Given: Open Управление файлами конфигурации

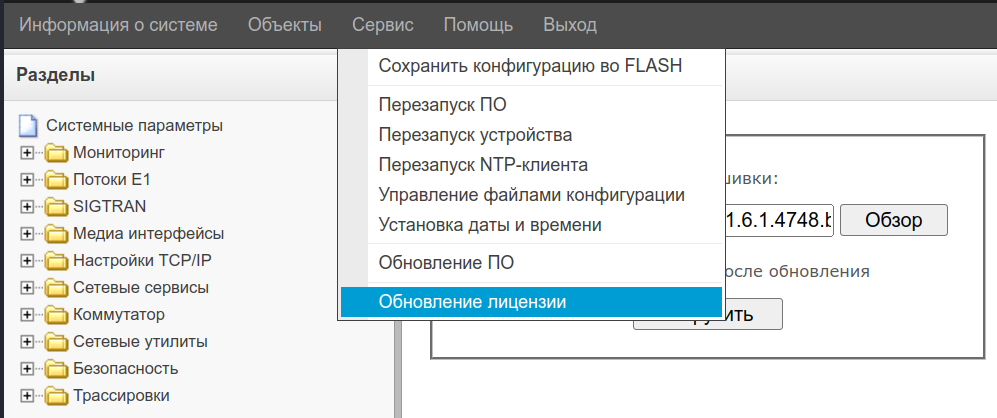Looking at the screenshot, I should [531, 195].
